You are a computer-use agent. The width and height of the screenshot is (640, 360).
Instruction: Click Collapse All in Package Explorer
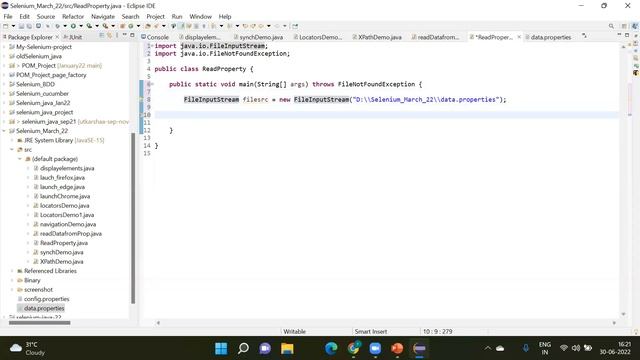[x=102, y=36]
